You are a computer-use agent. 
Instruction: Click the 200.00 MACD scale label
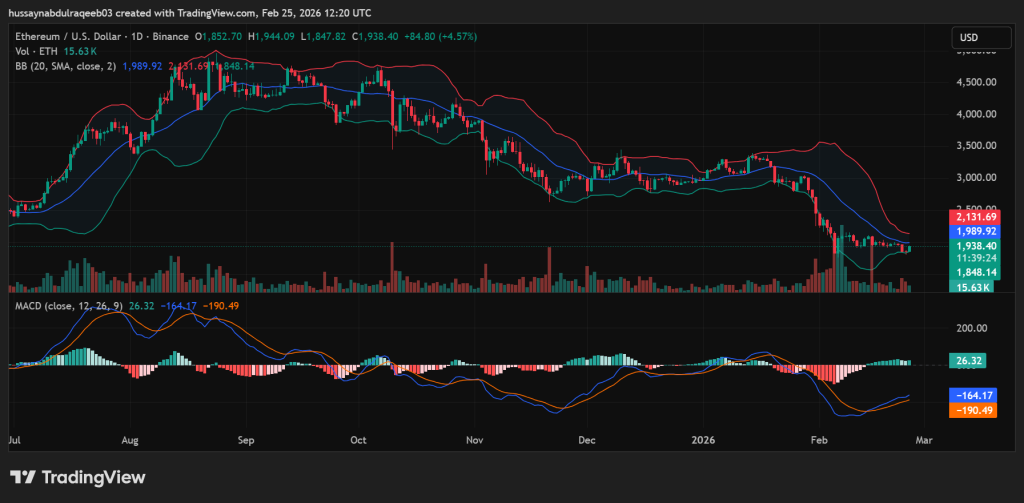[971, 328]
